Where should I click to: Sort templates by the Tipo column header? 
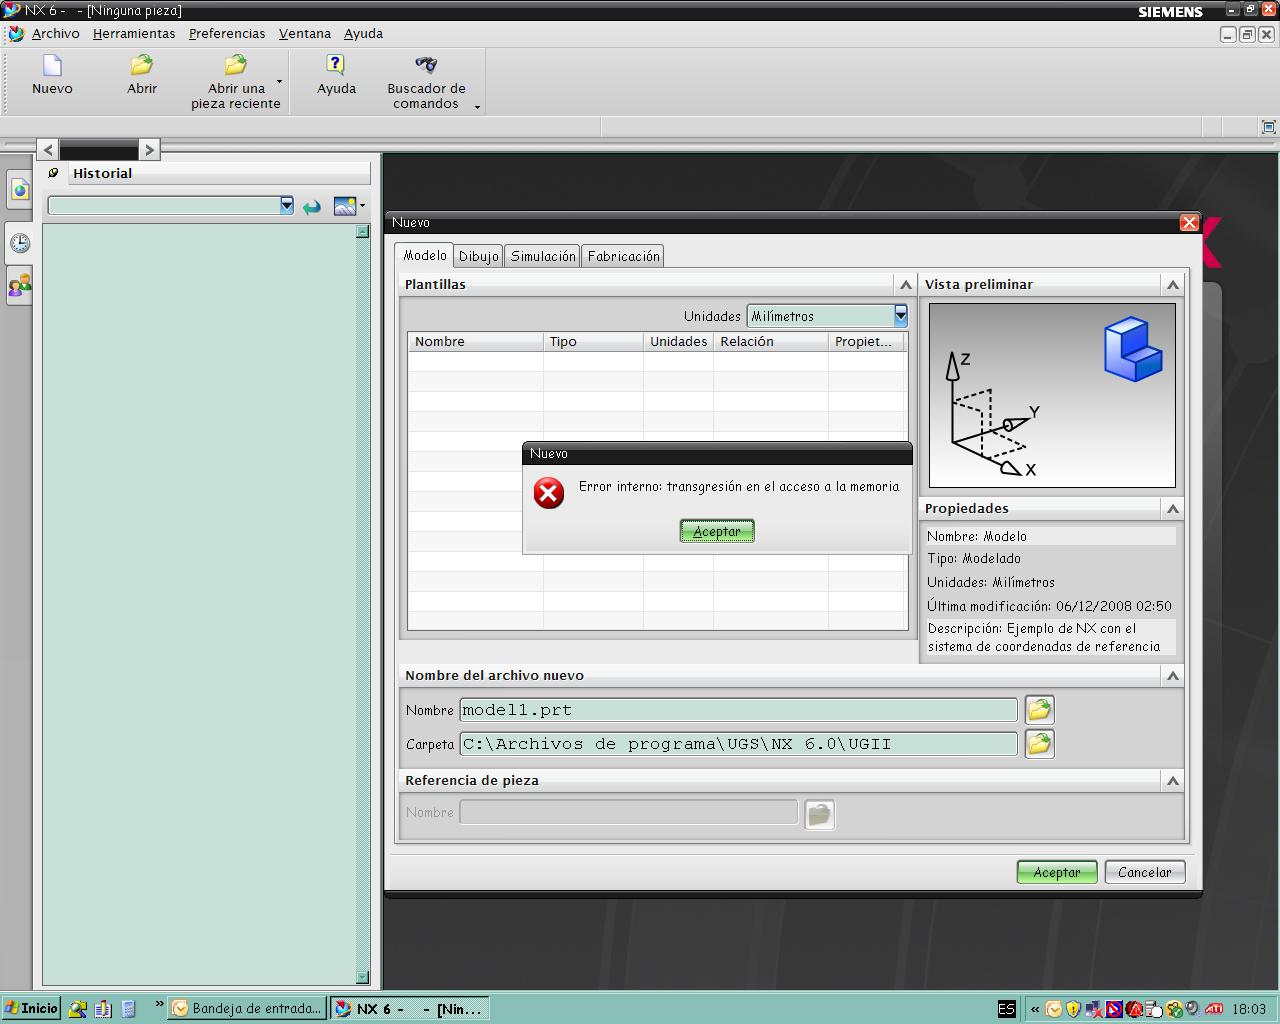593,342
